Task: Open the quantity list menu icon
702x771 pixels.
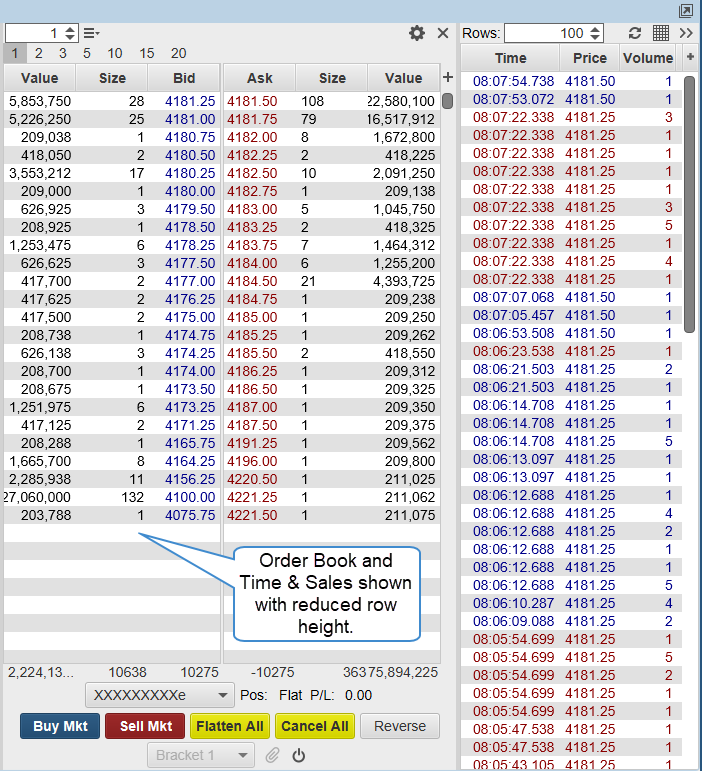Action: coord(91,33)
